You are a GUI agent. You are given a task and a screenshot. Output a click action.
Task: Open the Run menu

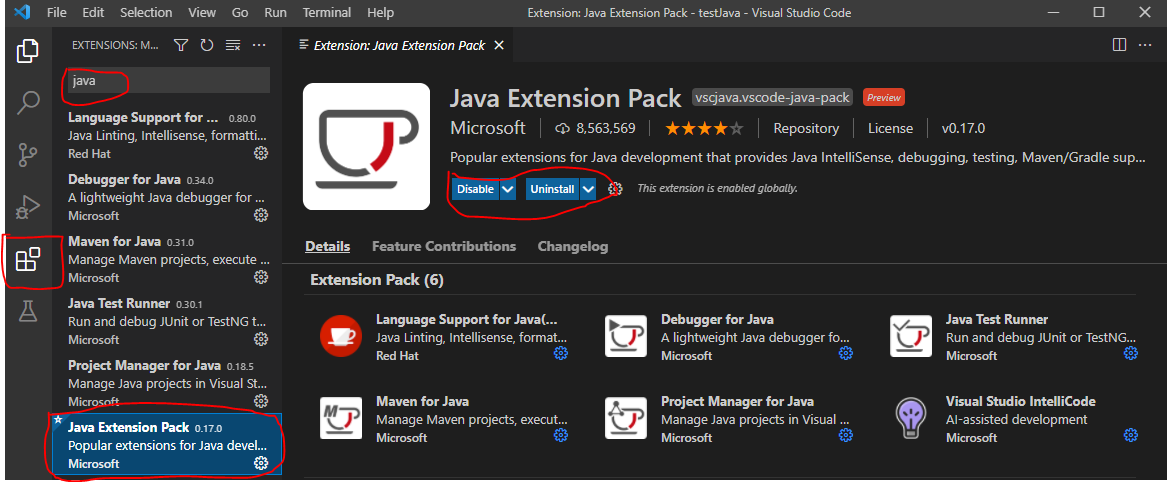pyautogui.click(x=275, y=13)
